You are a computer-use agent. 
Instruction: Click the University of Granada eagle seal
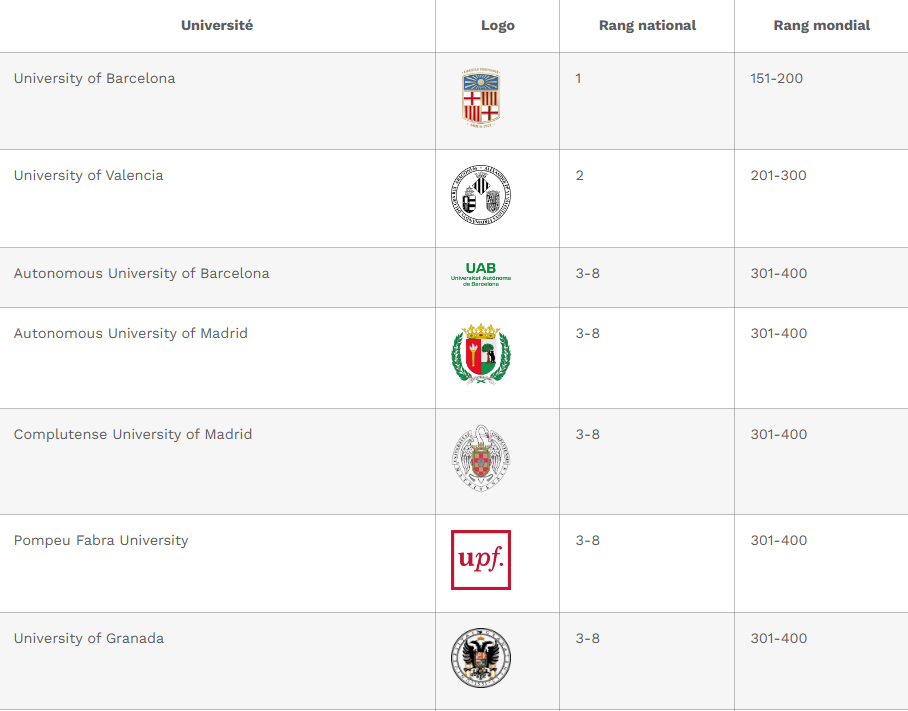pyautogui.click(x=481, y=658)
